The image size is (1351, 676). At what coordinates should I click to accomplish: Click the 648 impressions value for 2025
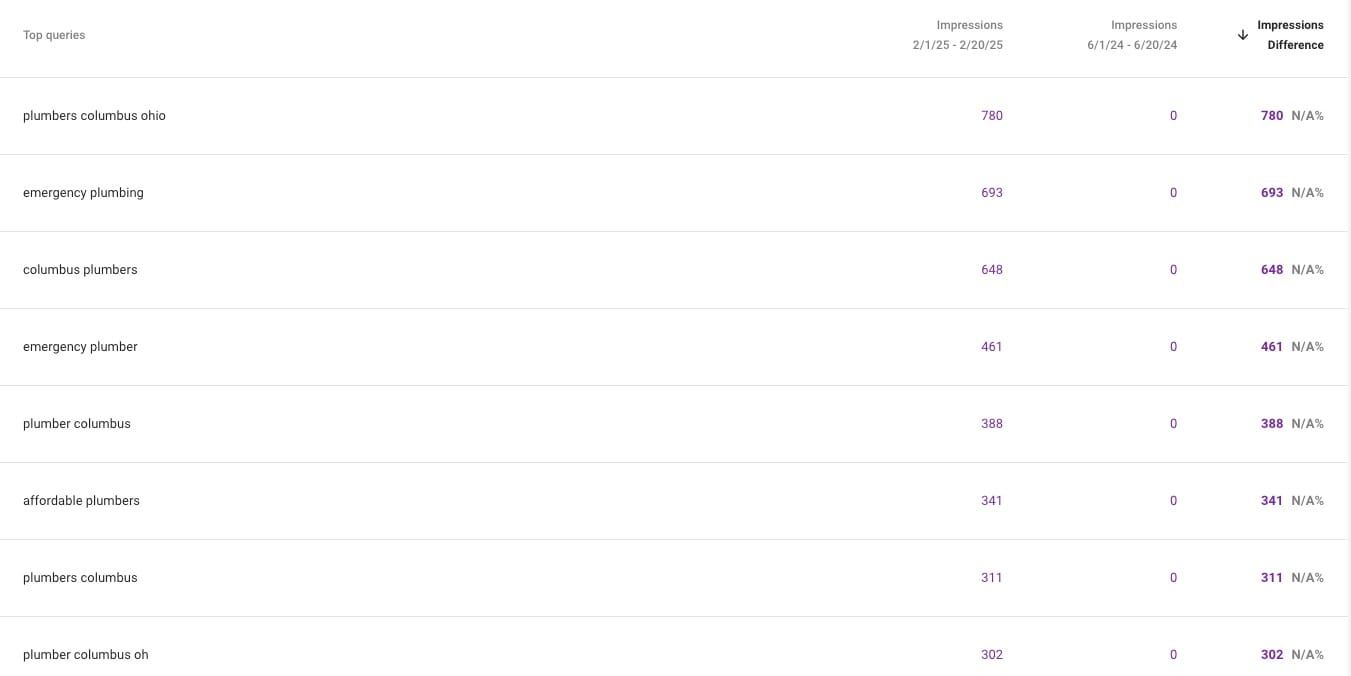(991, 270)
